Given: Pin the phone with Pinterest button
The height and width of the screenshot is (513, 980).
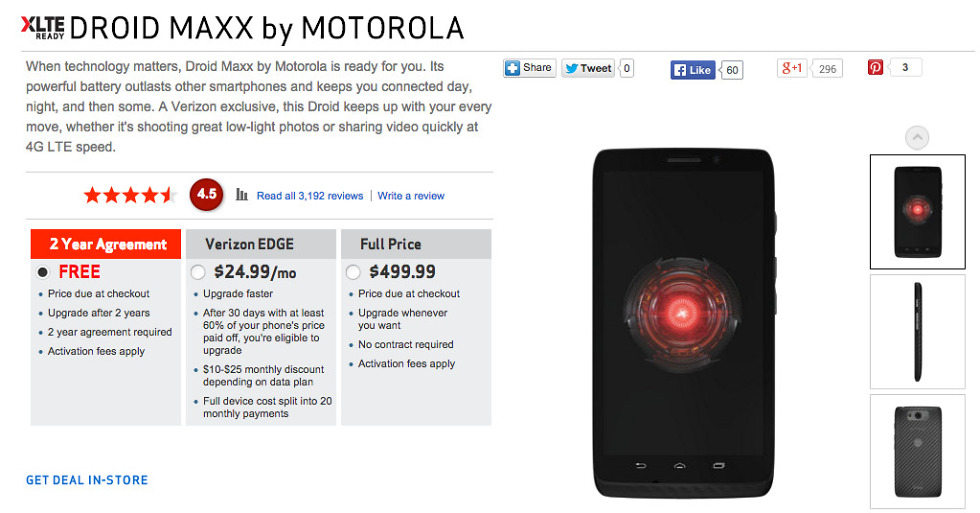Looking at the screenshot, I should [876, 68].
